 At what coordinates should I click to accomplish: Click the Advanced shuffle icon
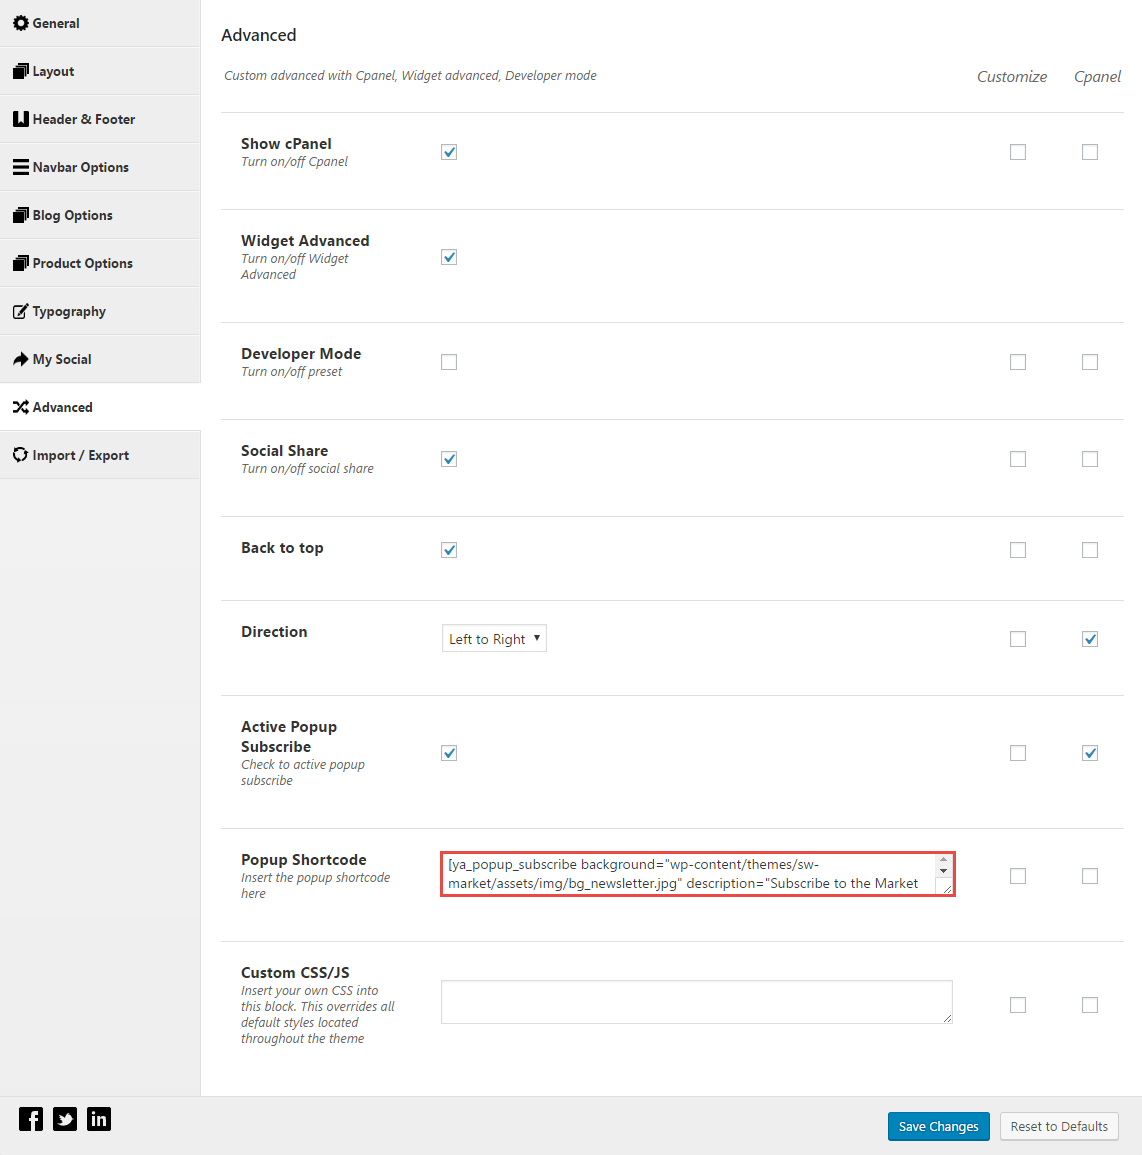21,407
